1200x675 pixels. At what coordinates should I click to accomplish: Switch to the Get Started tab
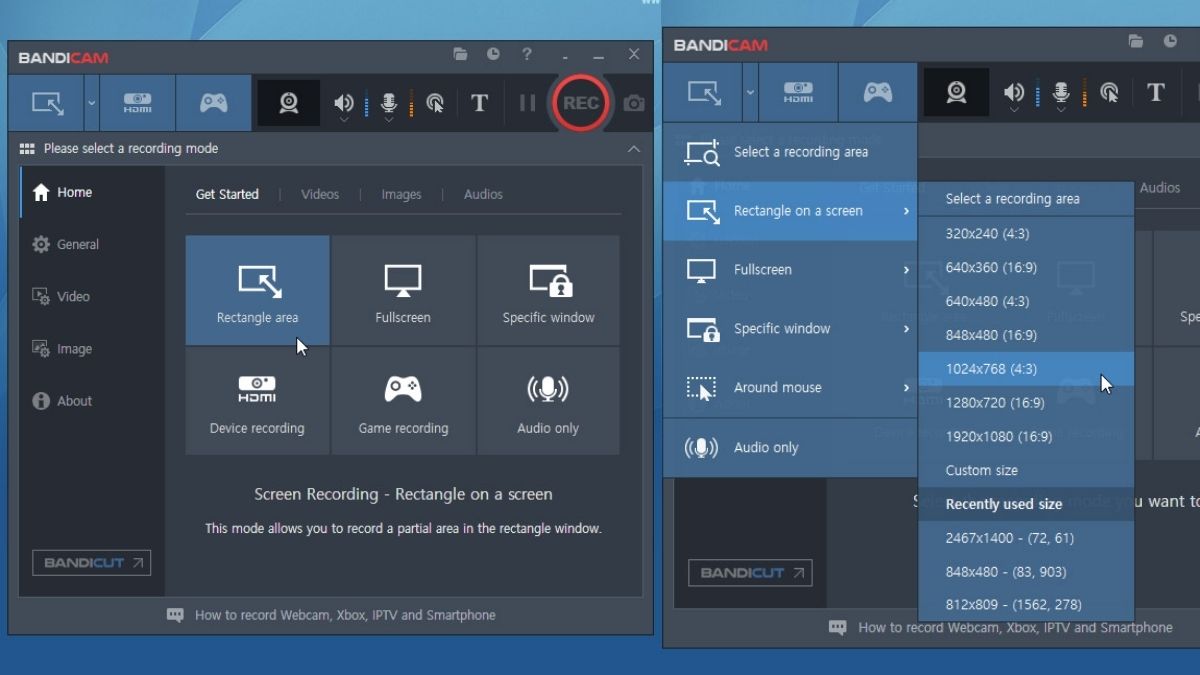[x=227, y=194]
